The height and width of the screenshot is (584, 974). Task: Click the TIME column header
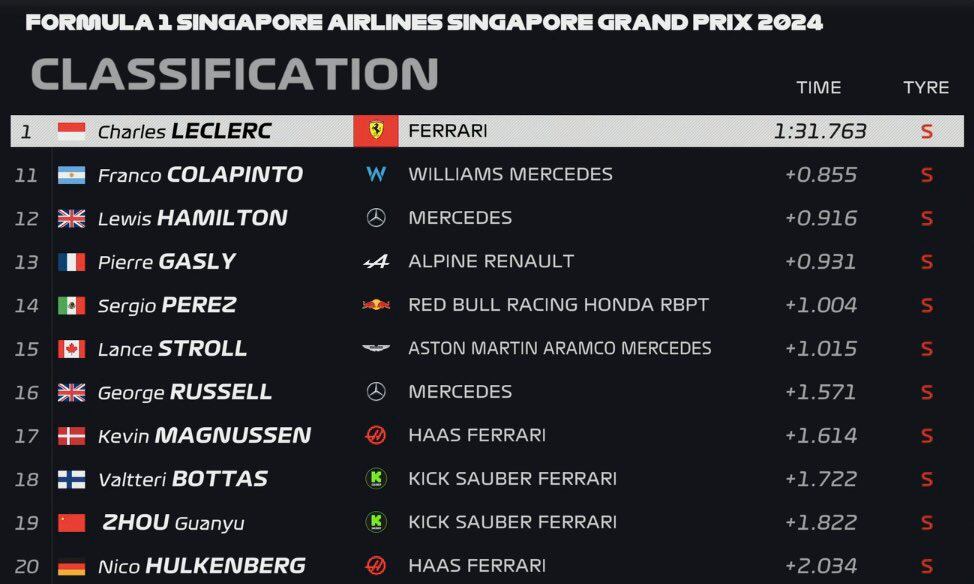point(819,88)
